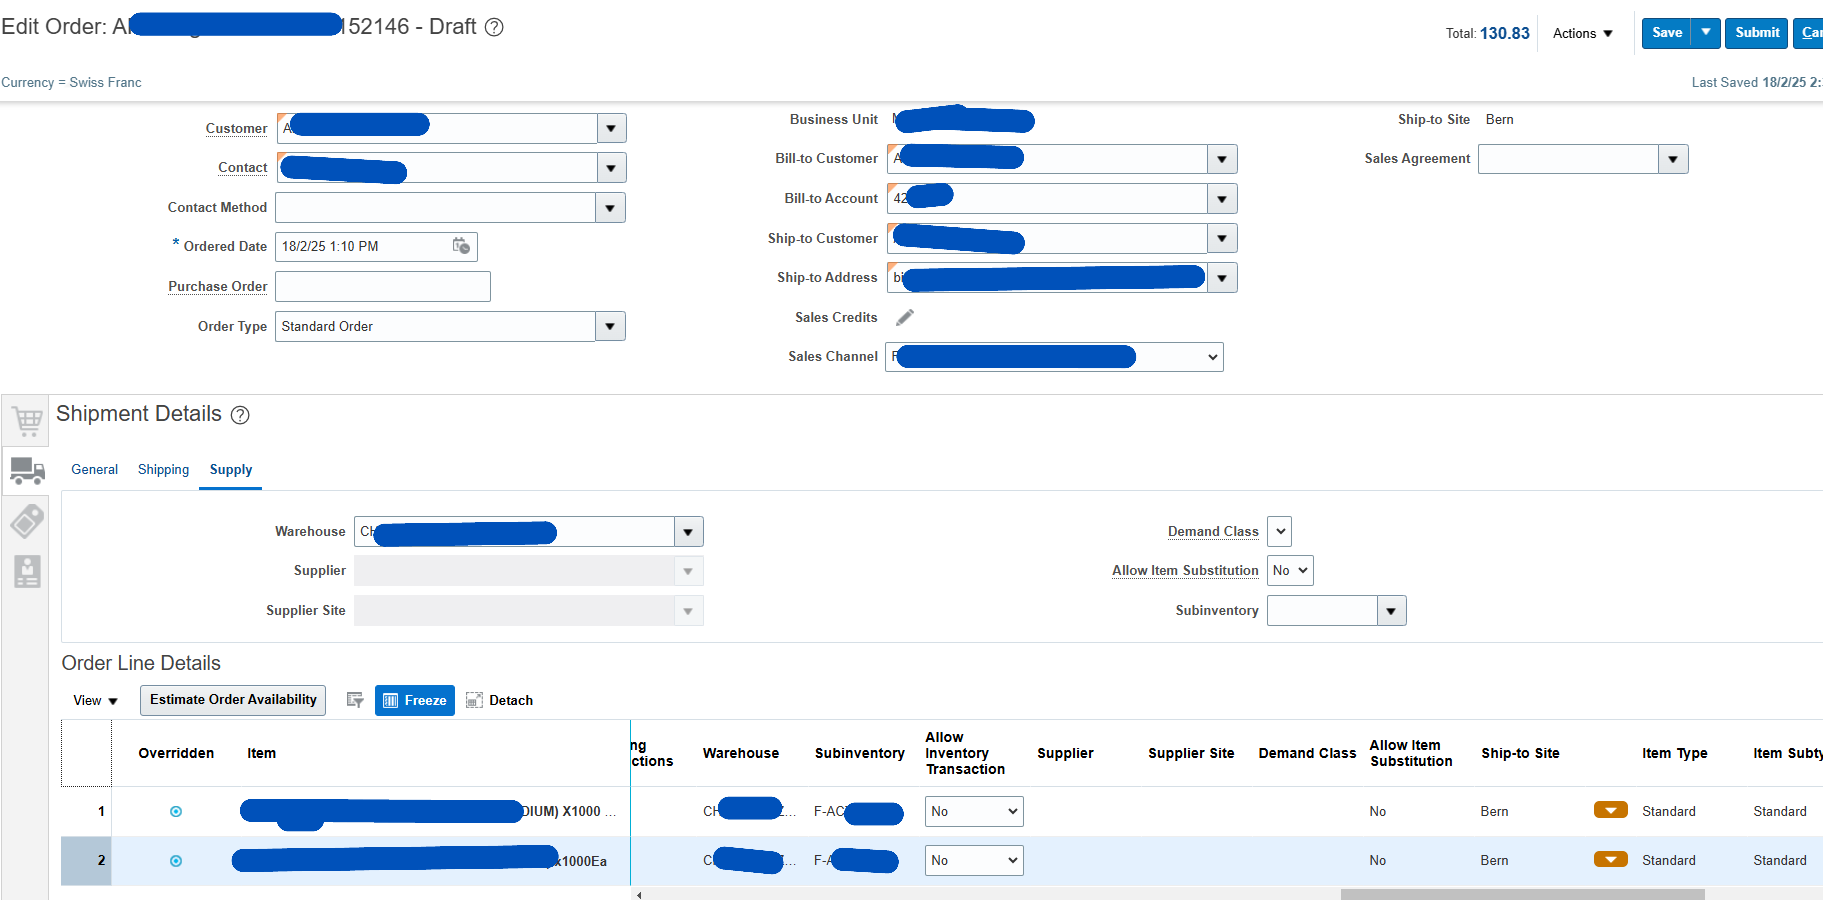
Task: Select the truck Shipment Details icon
Action: [x=26, y=470]
